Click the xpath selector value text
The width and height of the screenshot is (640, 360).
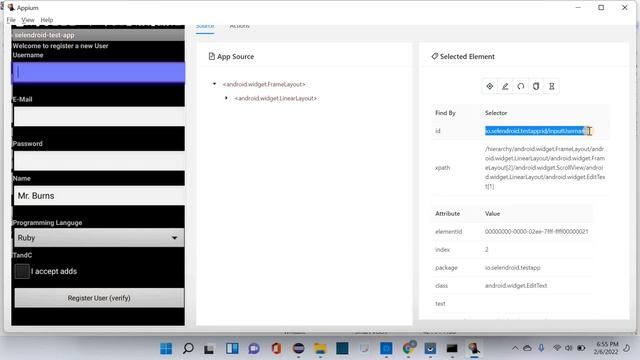(545, 168)
